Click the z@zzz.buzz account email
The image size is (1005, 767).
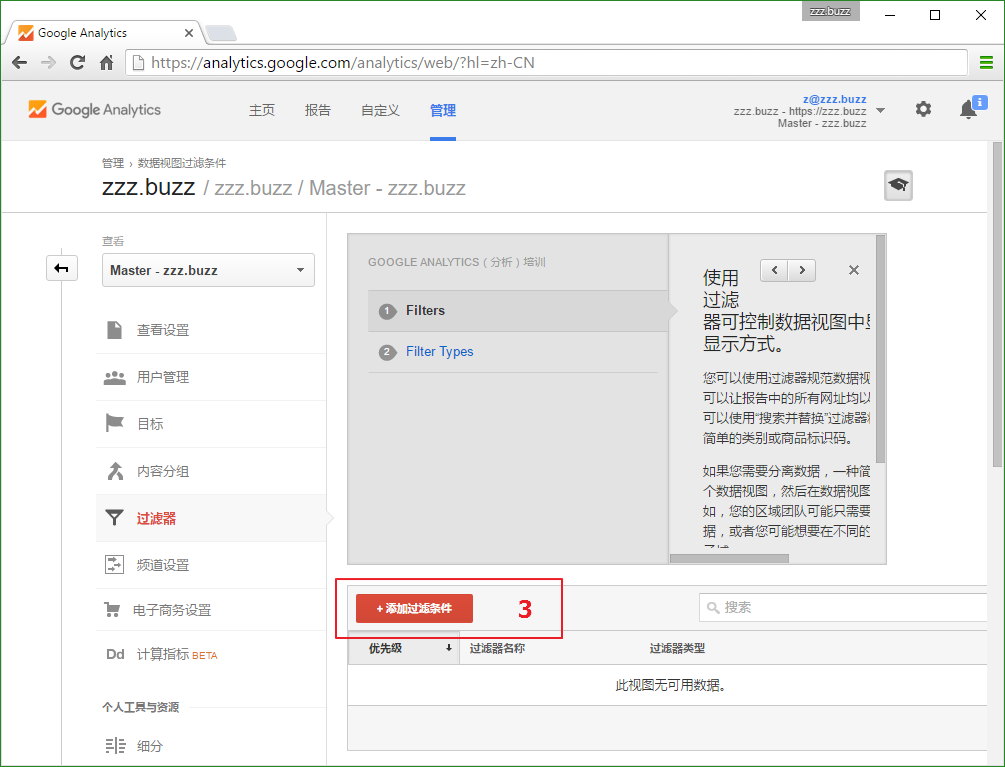tap(835, 99)
